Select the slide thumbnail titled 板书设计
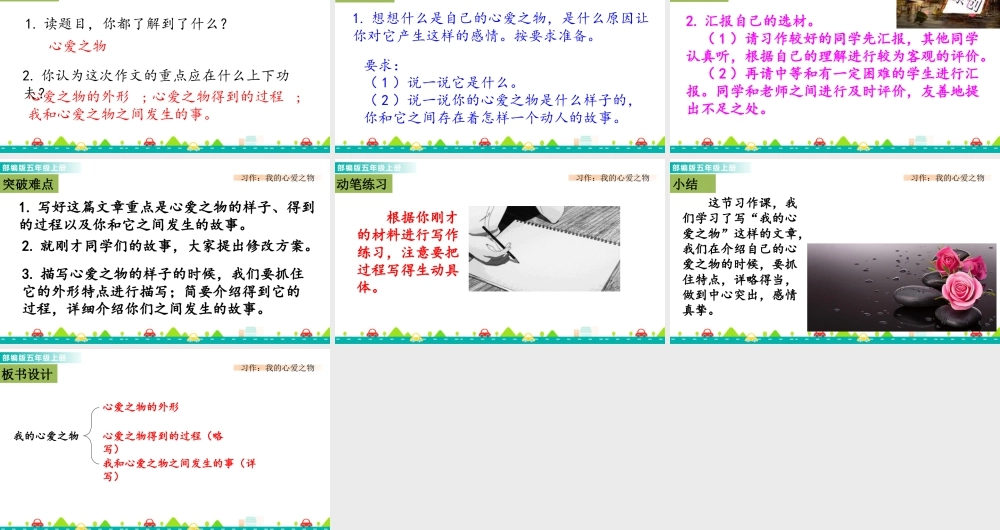1000x530 pixels. pos(165,440)
